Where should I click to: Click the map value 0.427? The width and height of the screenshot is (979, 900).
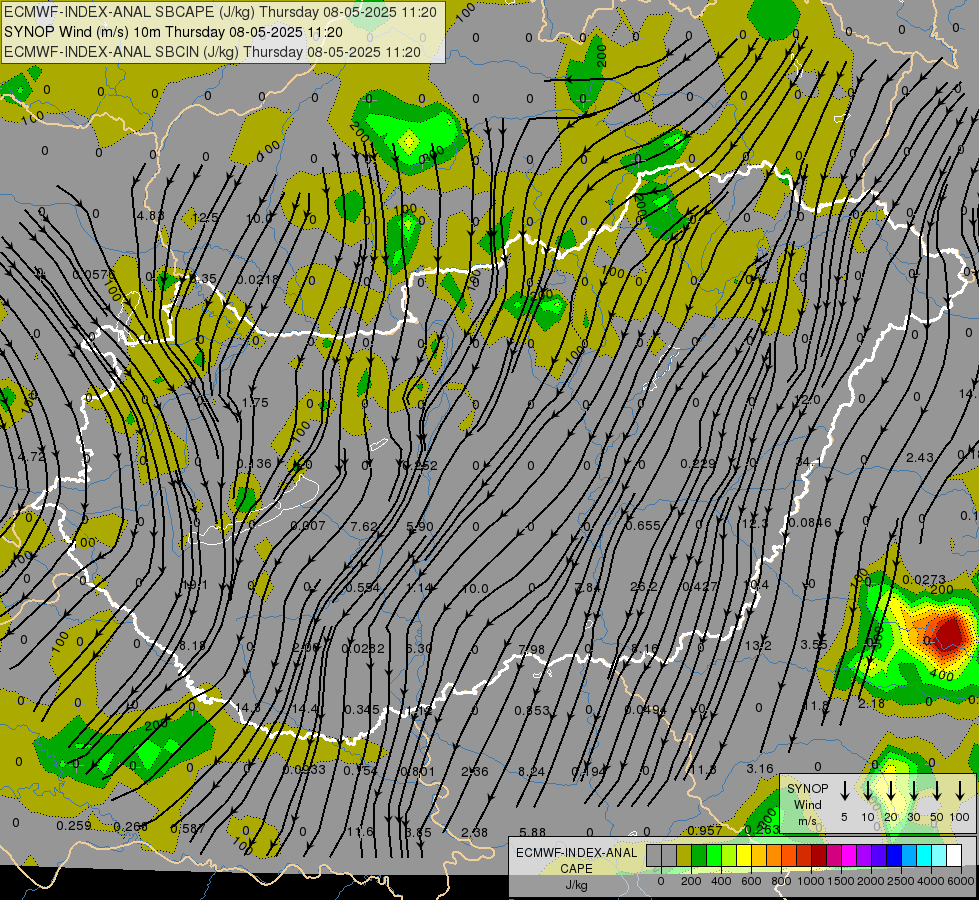pyautogui.click(x=699, y=586)
